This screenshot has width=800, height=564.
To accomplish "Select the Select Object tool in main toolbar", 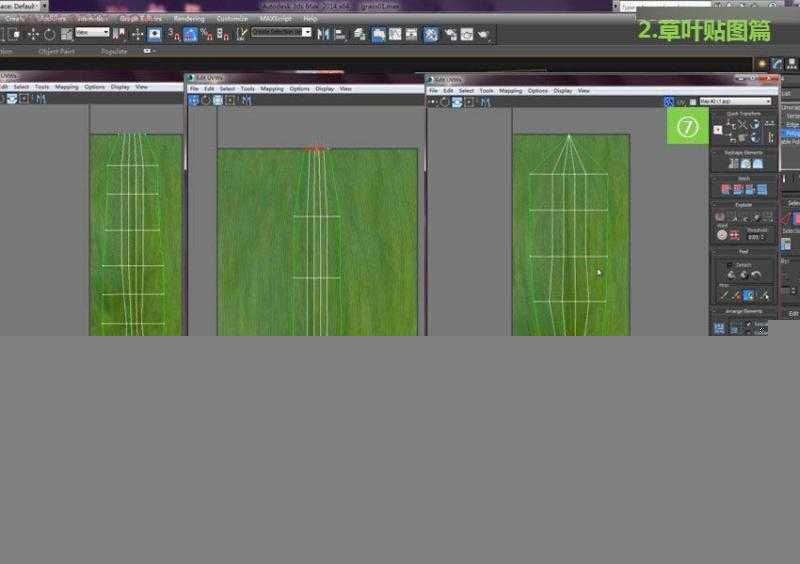I will [x=15, y=34].
